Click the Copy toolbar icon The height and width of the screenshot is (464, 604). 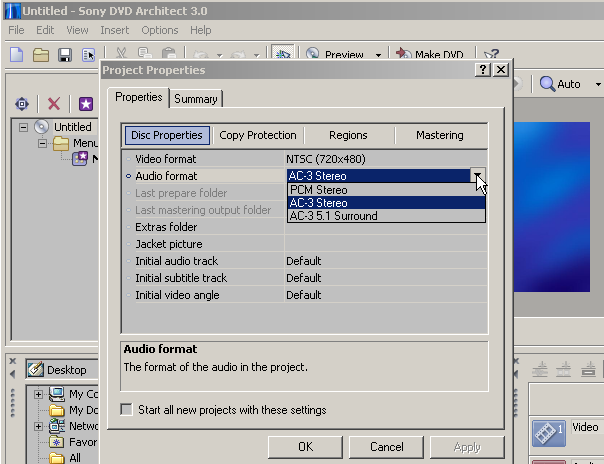[x=145, y=53]
